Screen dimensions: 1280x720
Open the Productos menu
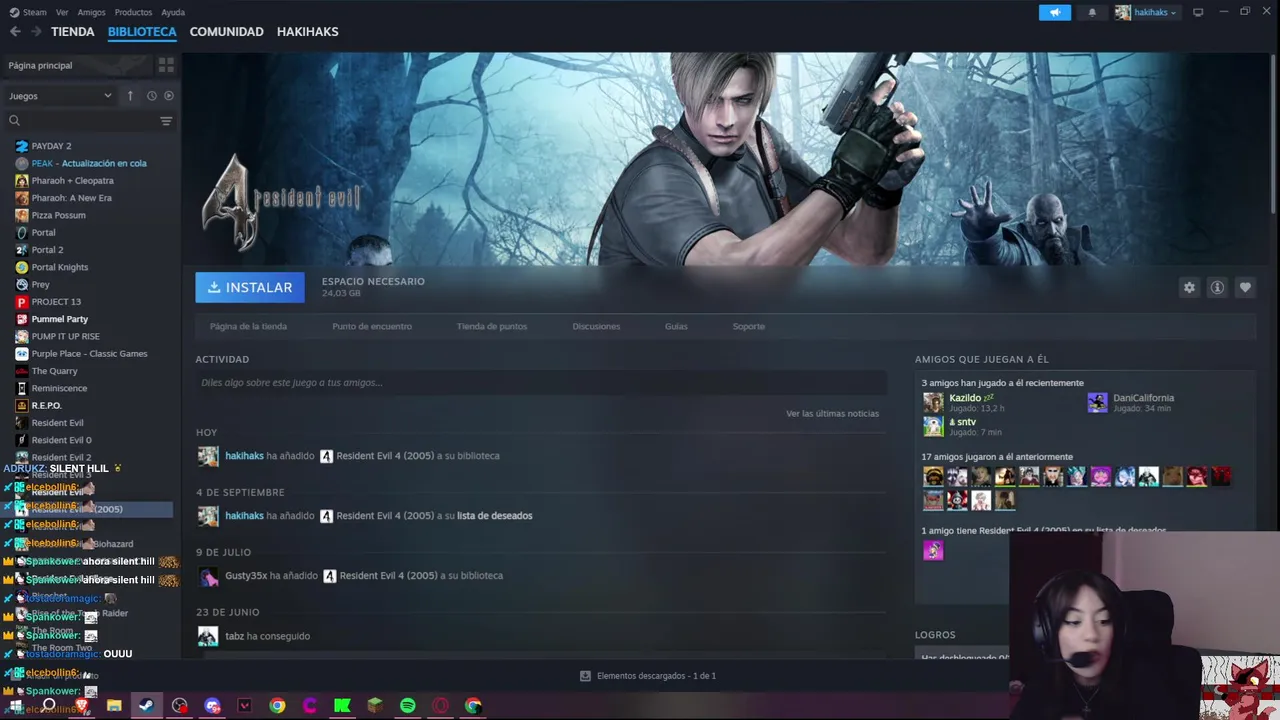tap(133, 12)
